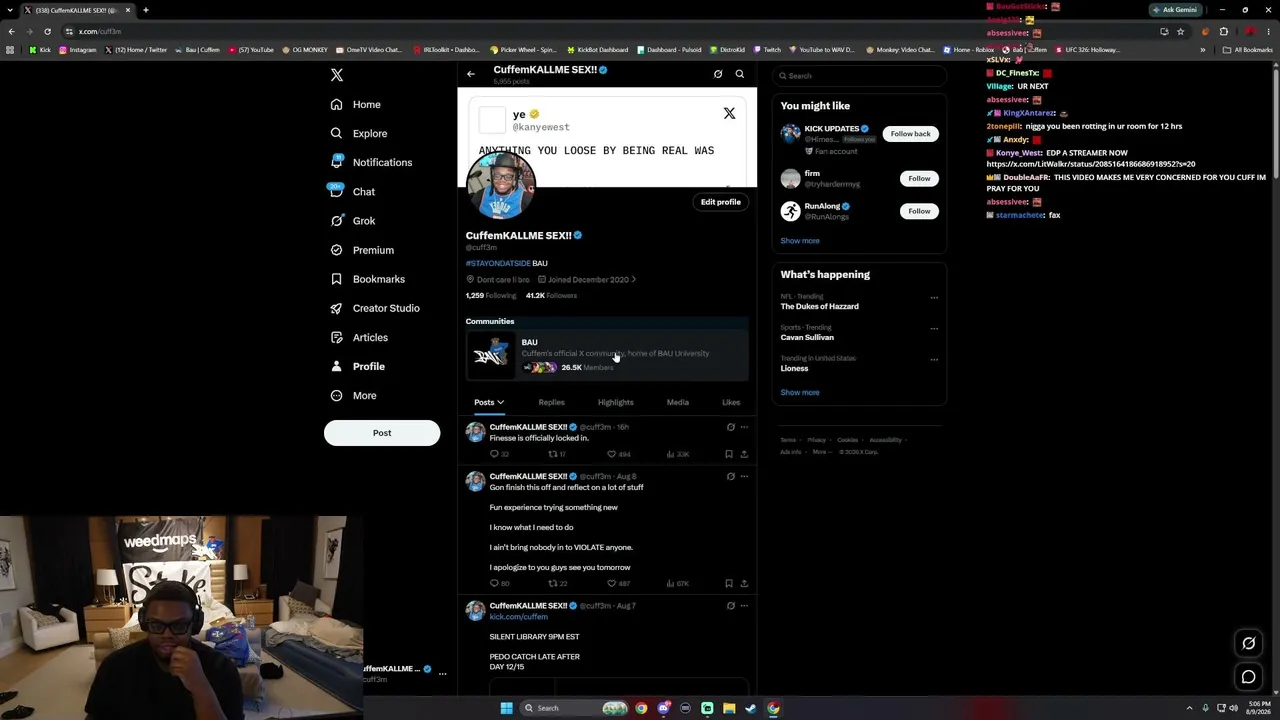This screenshot has width=1280, height=720.
Task: Click inside the X Search field
Action: pos(859,76)
